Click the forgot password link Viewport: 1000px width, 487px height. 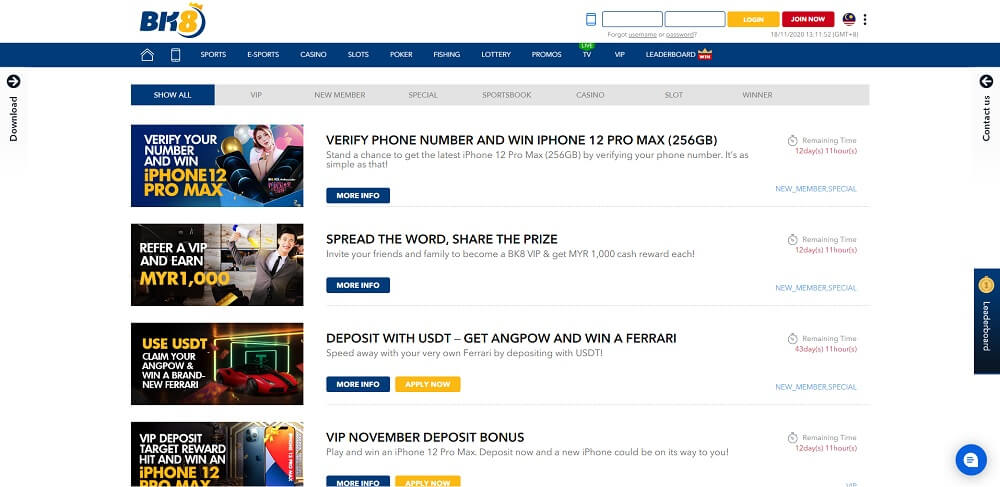point(681,34)
